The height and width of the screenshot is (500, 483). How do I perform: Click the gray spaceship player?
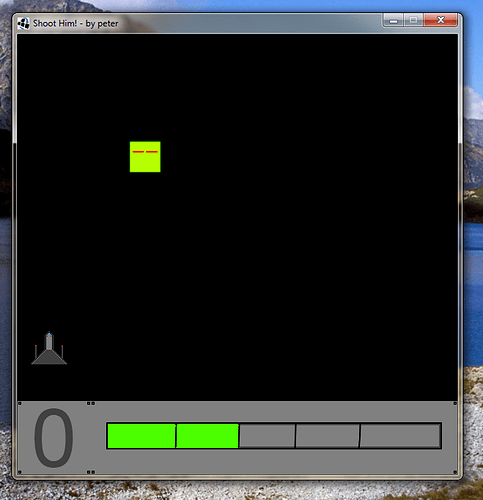pos(49,348)
